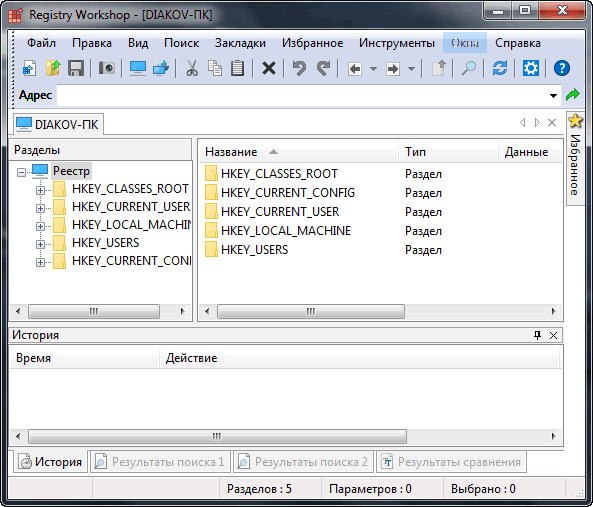The height and width of the screenshot is (507, 593).
Task: Click the Избранное star icon on sidebar
Action: coord(575,121)
